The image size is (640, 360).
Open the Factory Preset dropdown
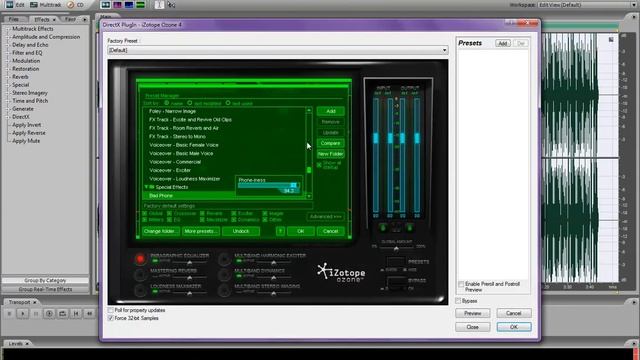point(278,50)
